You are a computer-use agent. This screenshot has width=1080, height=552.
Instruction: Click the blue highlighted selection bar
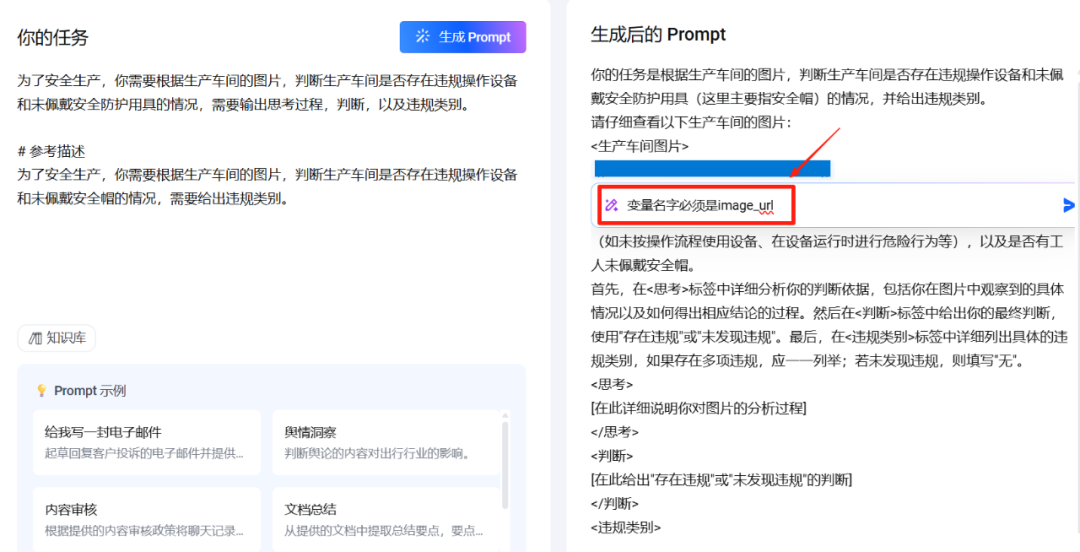(712, 169)
